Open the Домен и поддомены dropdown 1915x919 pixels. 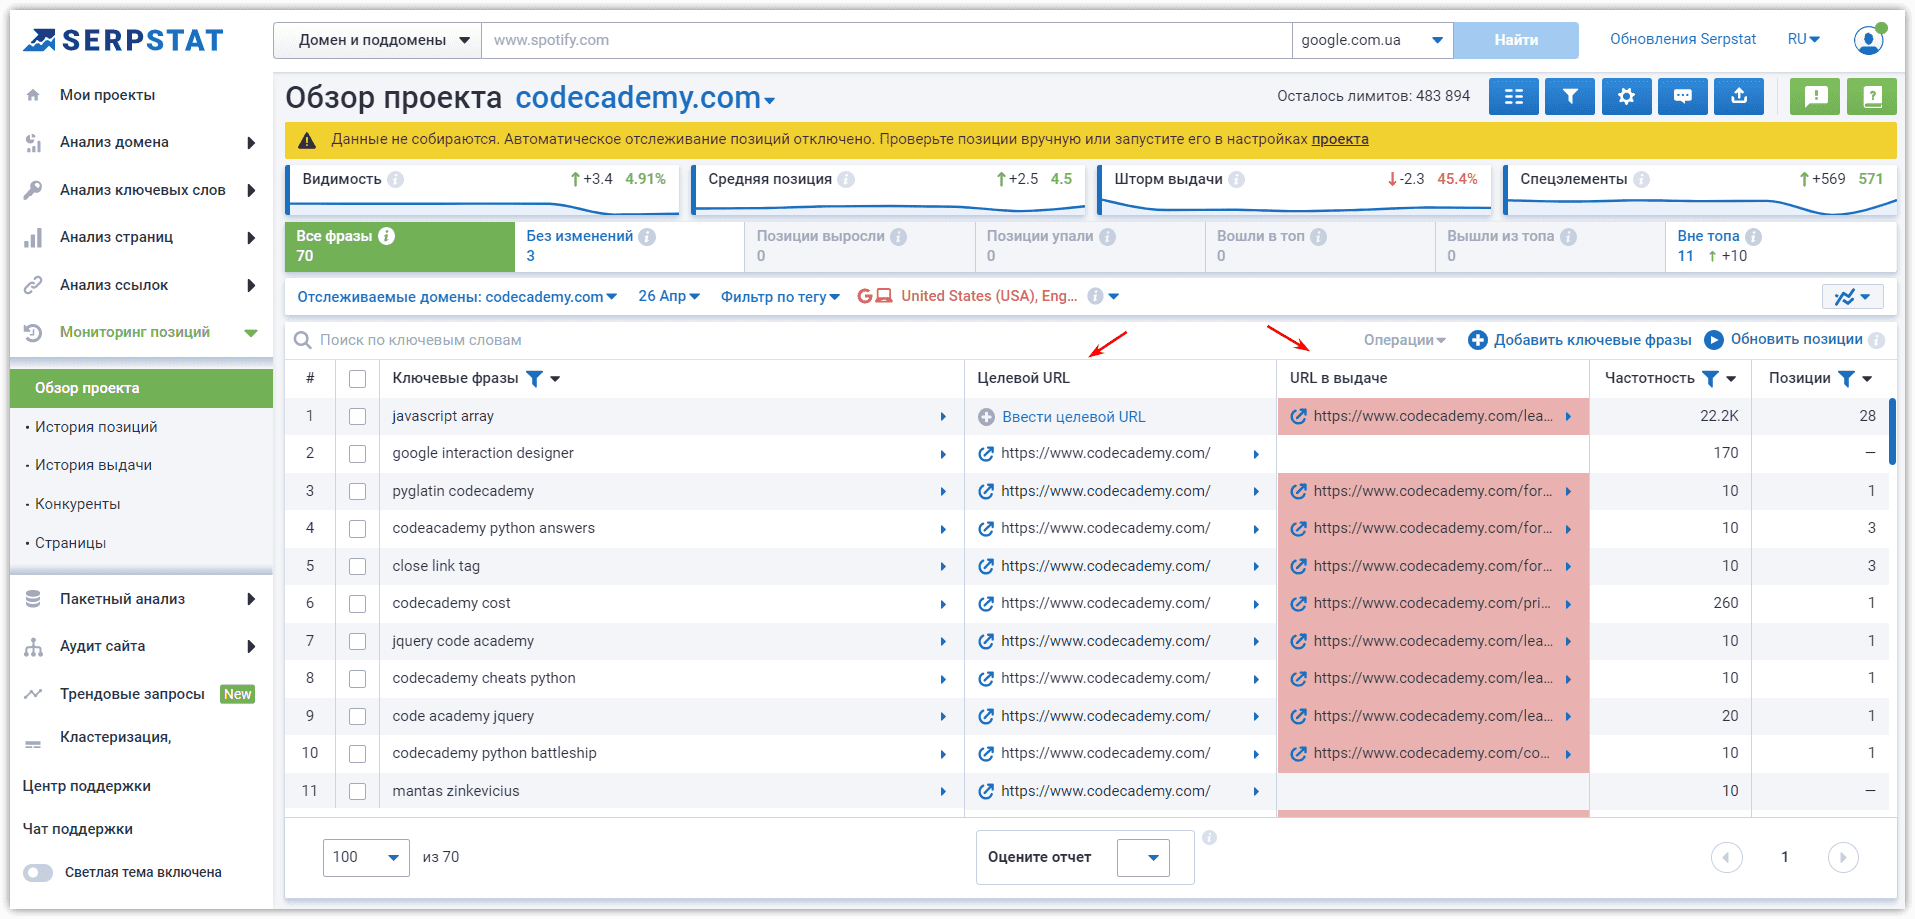tap(378, 40)
